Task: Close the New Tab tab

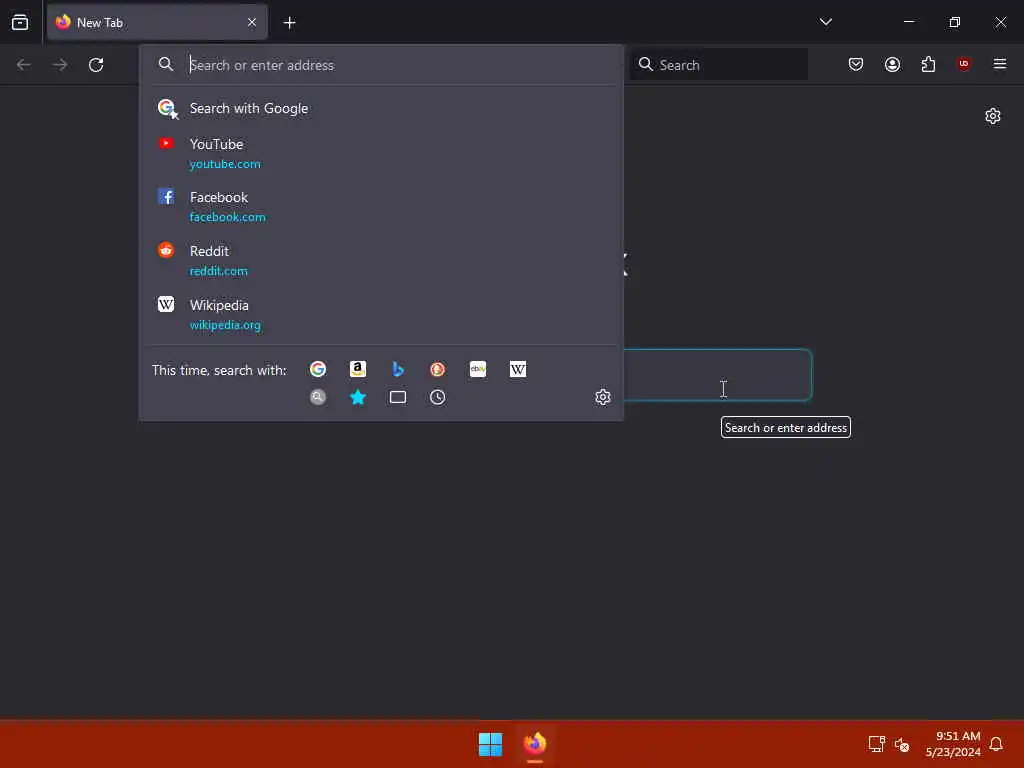Action: tap(252, 22)
